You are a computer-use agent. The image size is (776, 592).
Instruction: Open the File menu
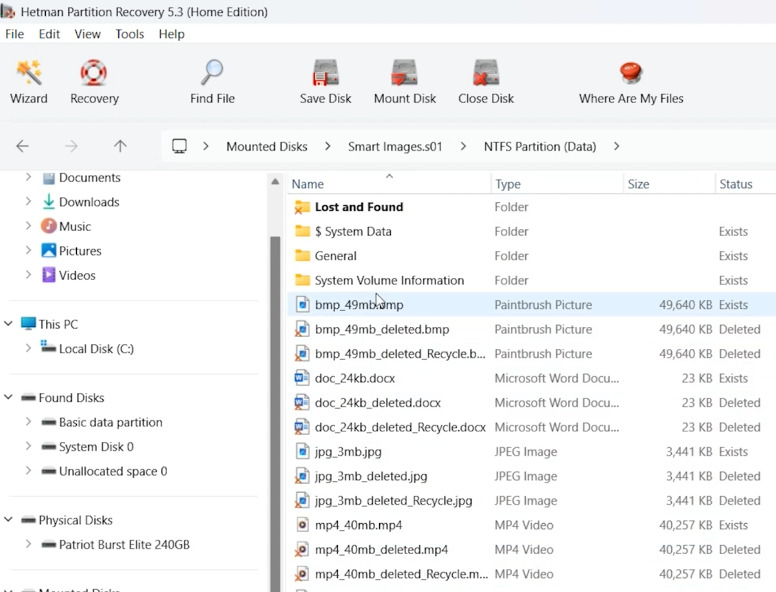pos(14,34)
